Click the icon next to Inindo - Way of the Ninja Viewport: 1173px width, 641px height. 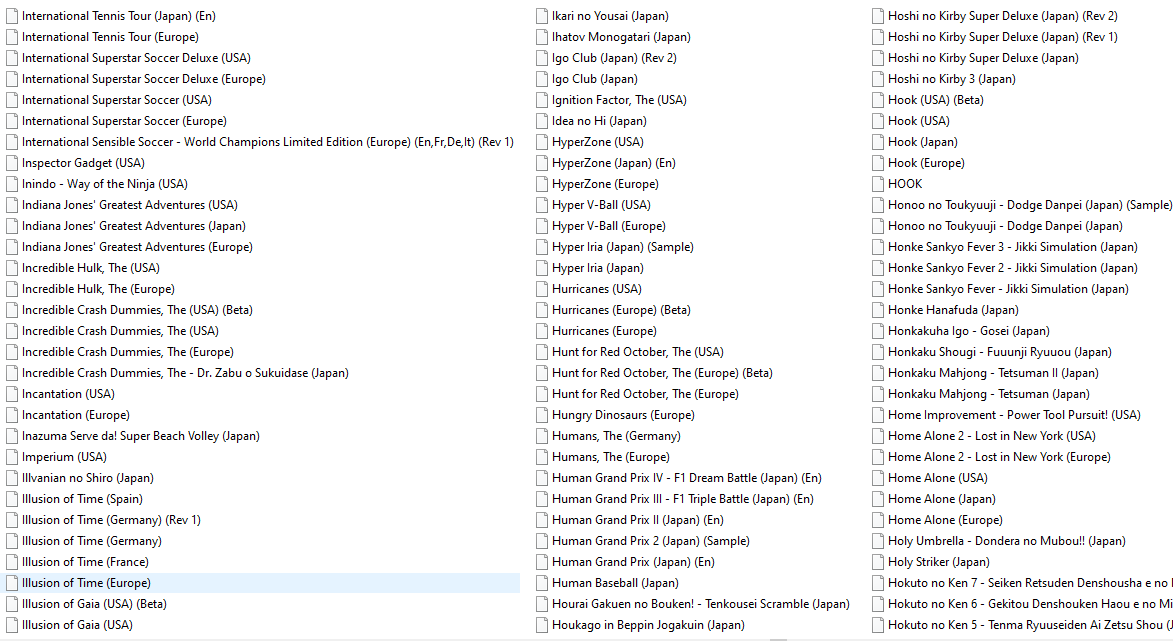point(12,184)
